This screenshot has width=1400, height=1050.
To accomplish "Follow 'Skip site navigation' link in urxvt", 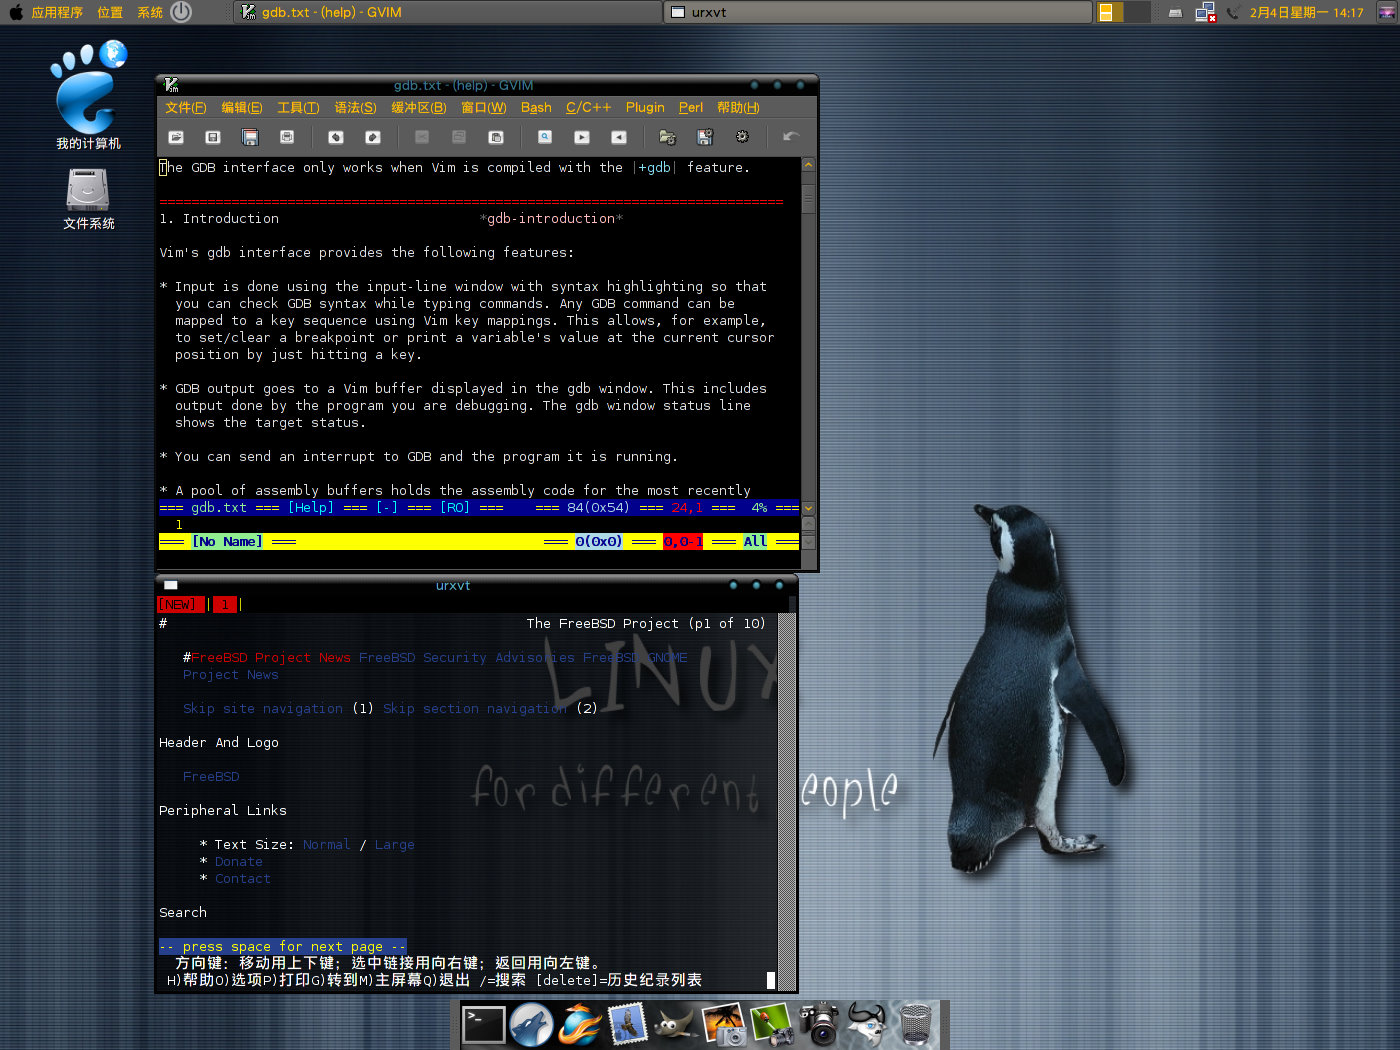I will point(263,709).
